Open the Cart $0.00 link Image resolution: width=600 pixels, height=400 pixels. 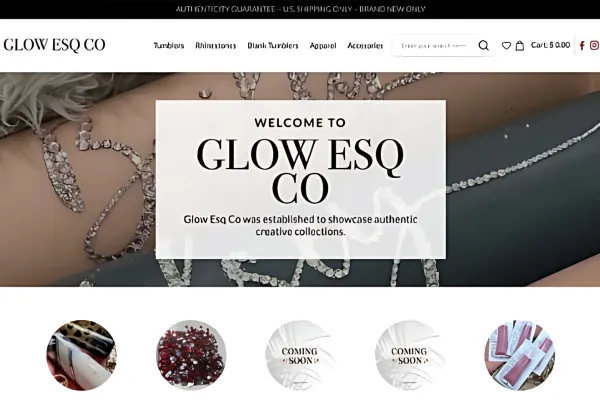(x=550, y=45)
